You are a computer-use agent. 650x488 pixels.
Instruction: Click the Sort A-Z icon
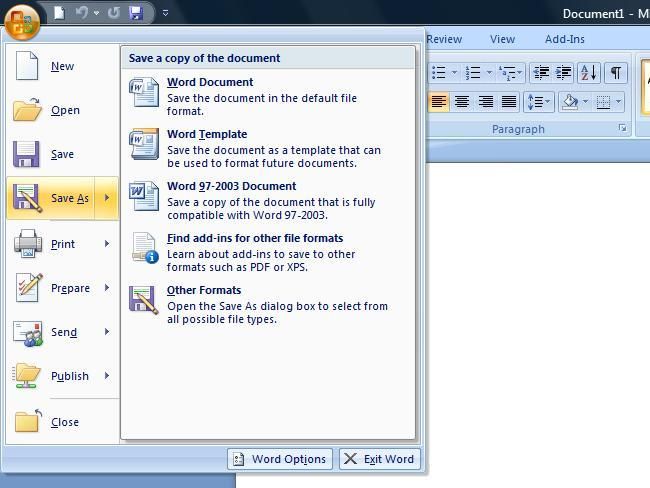pos(588,73)
